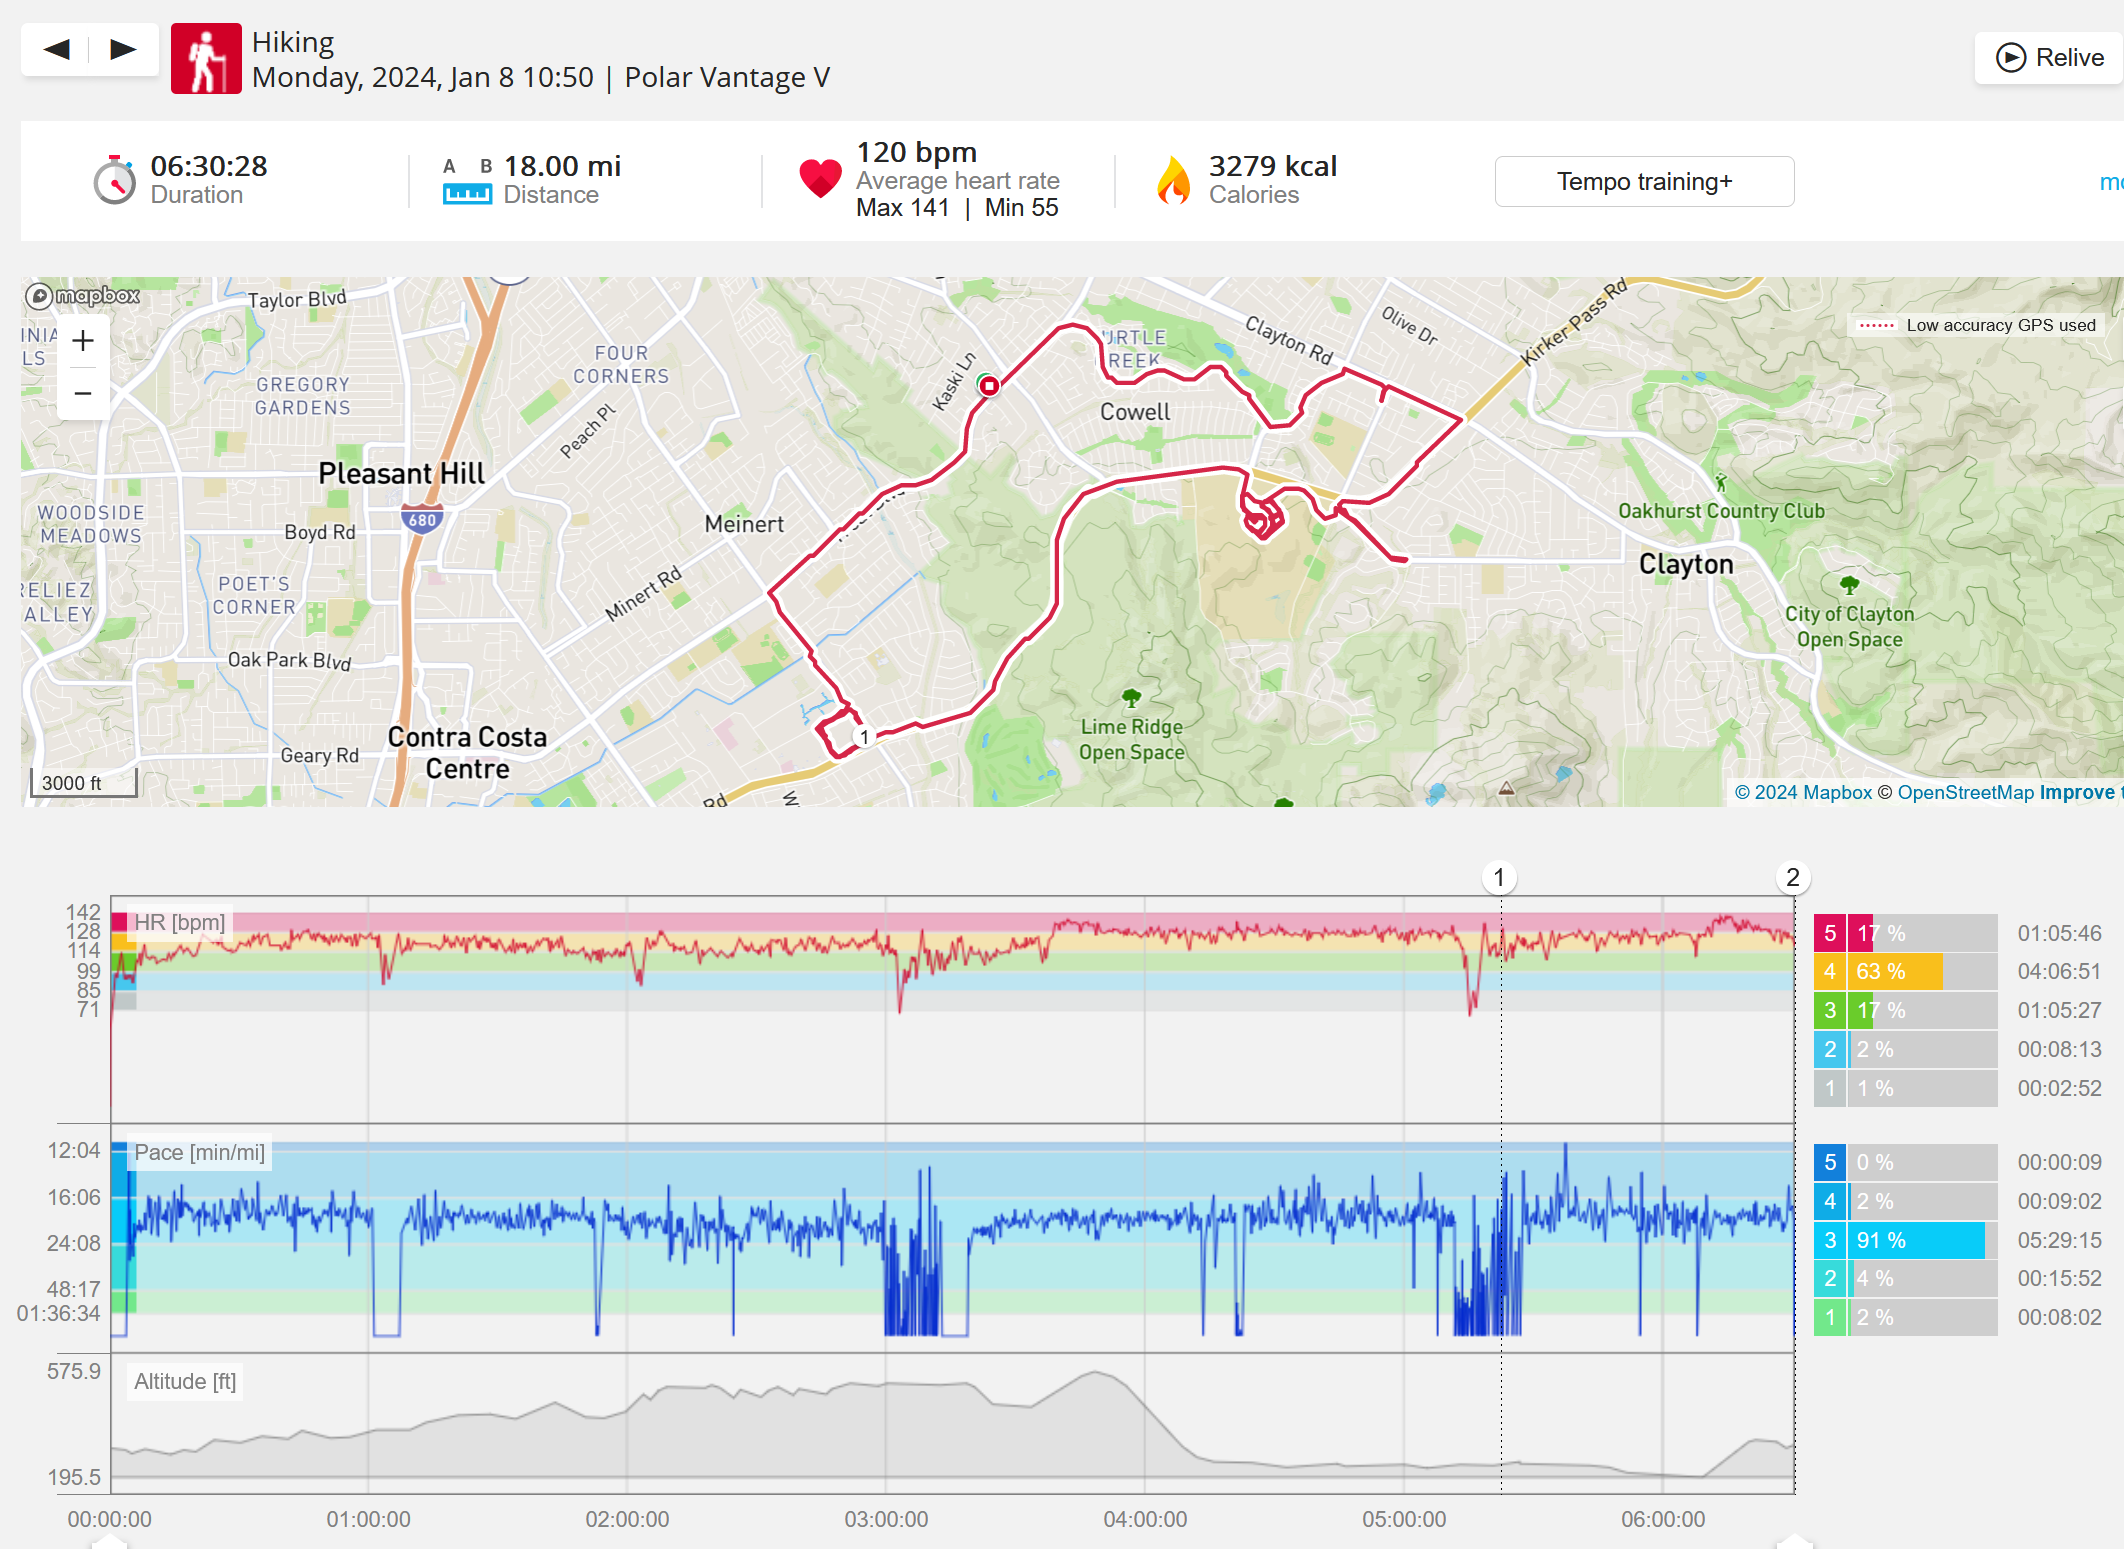Zoom in on the map
This screenshot has width=2124, height=1549.
point(83,341)
